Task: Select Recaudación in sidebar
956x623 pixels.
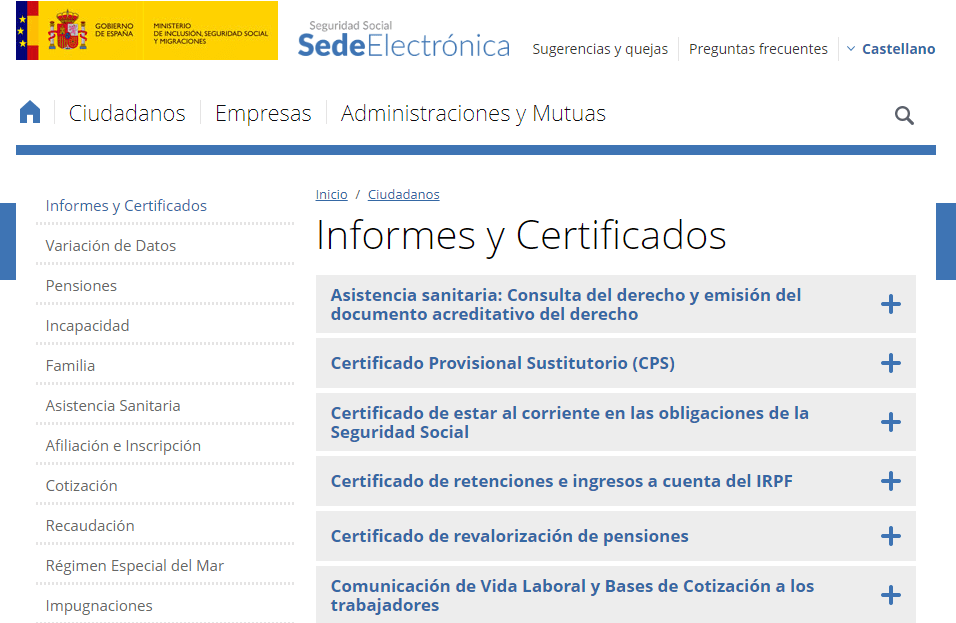Action: [x=90, y=526]
